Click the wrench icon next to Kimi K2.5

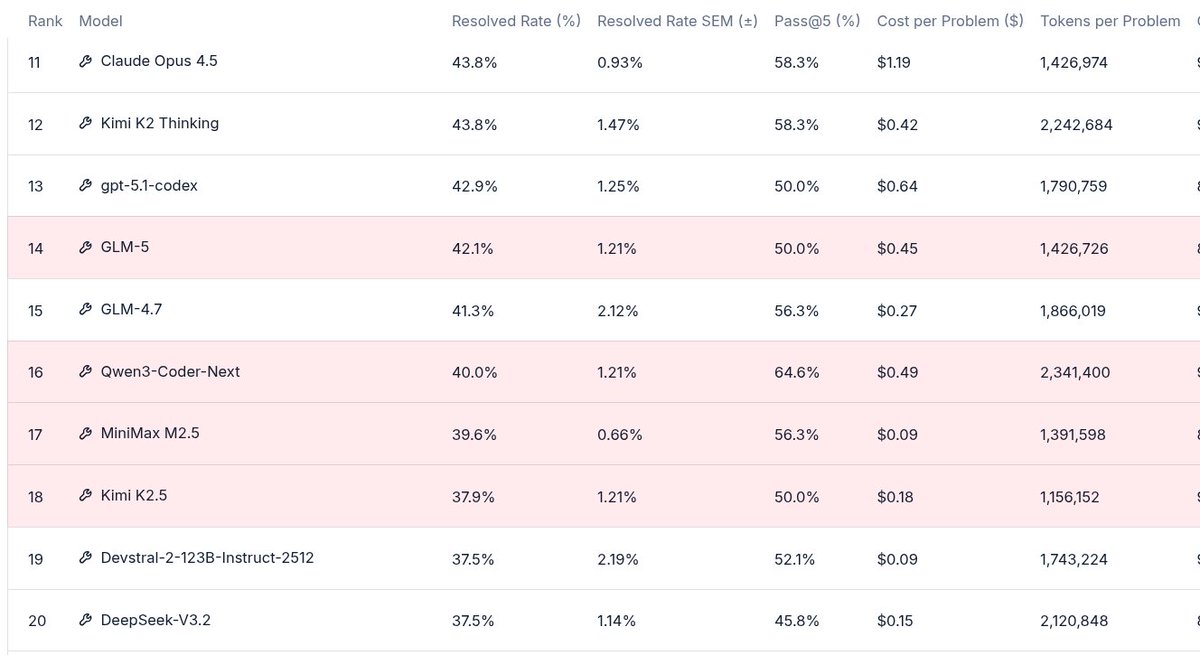click(85, 496)
